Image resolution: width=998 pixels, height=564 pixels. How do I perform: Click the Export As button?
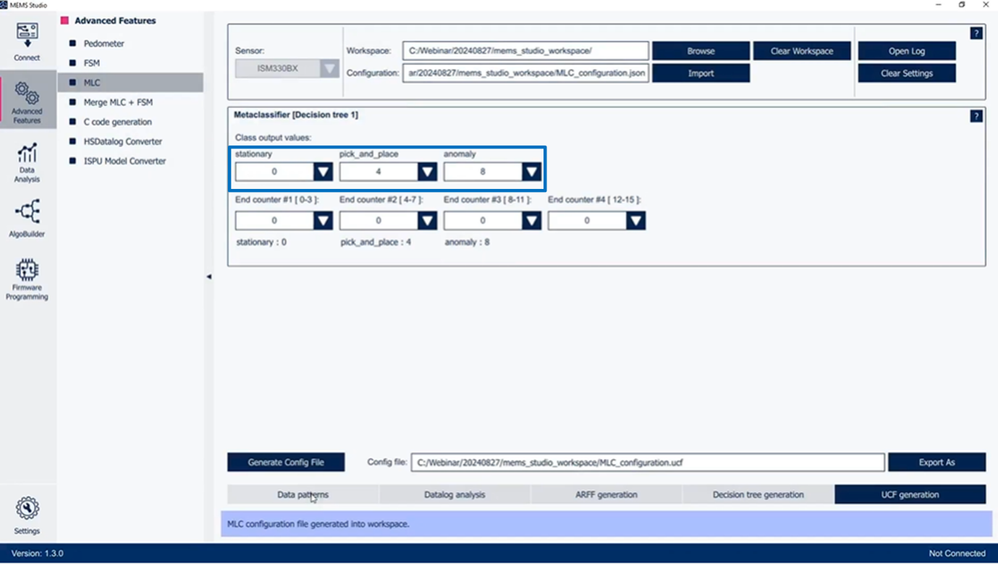point(937,462)
